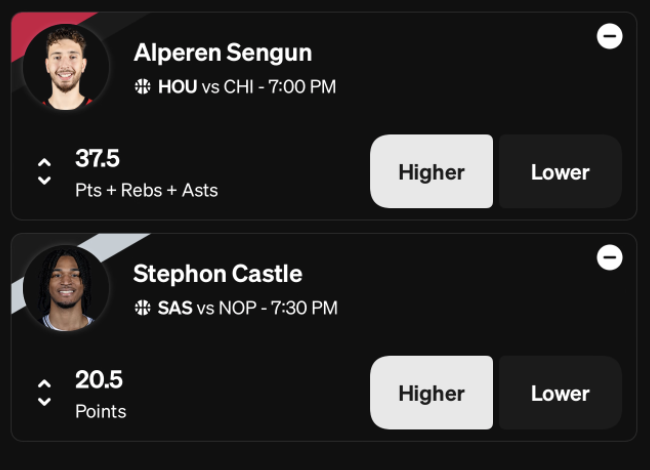The width and height of the screenshot is (650, 470).
Task: Click HOU vs CHI 7:00 PM game info
Action: click(x=247, y=87)
